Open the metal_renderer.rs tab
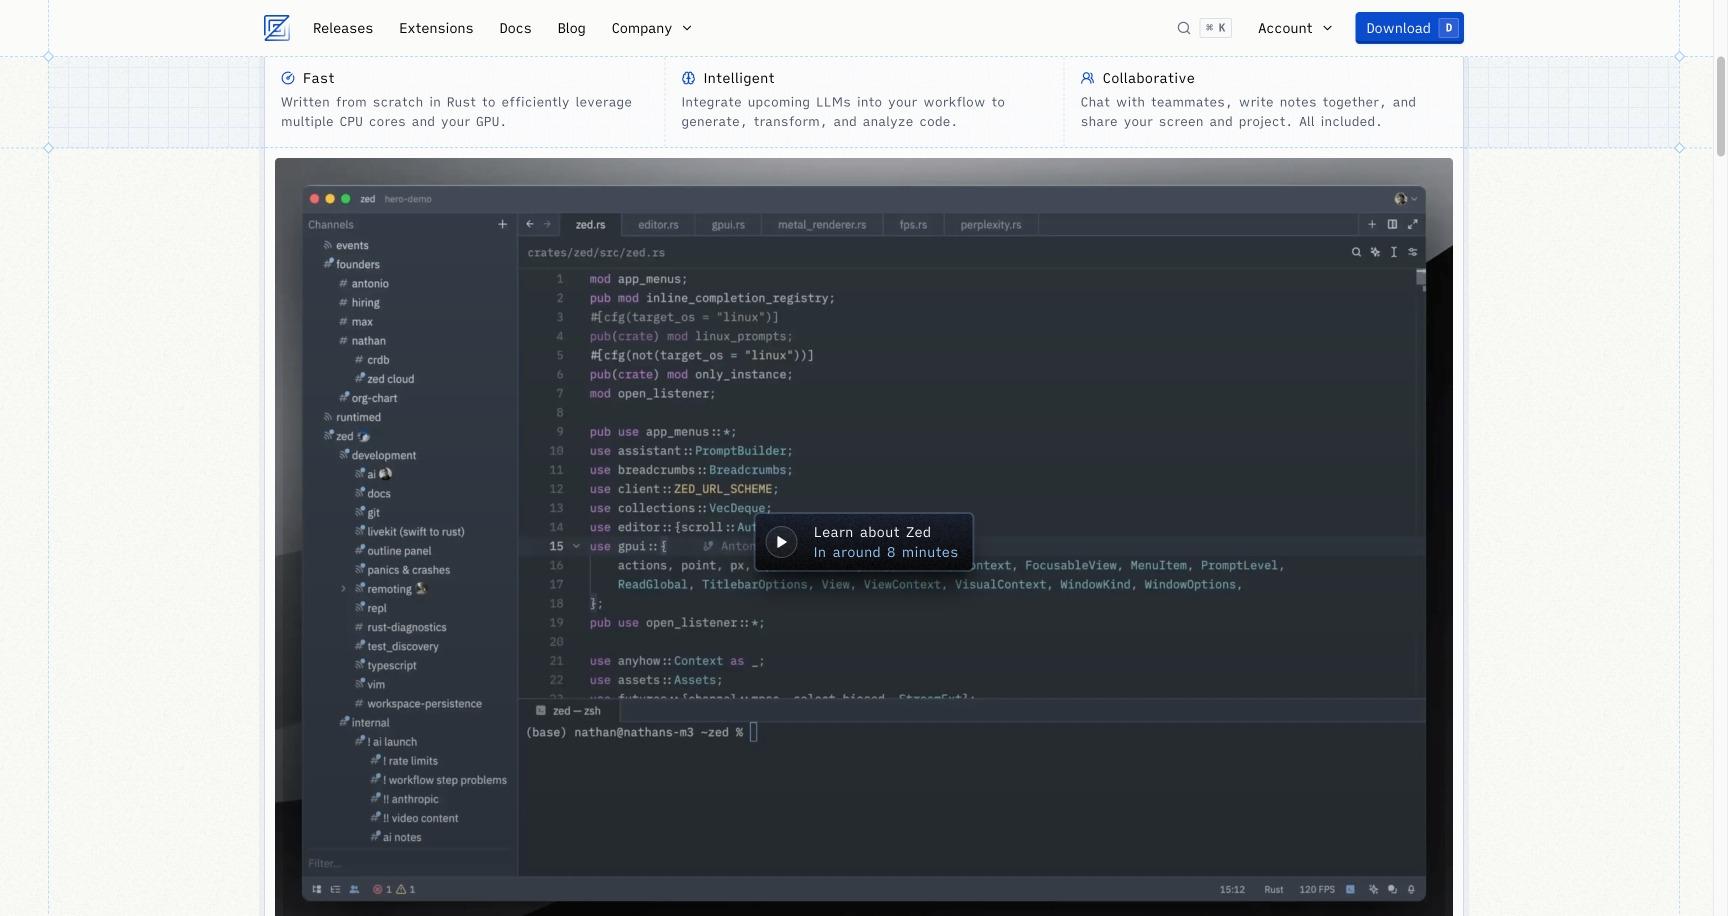Image resolution: width=1728 pixels, height=916 pixels. [x=822, y=225]
